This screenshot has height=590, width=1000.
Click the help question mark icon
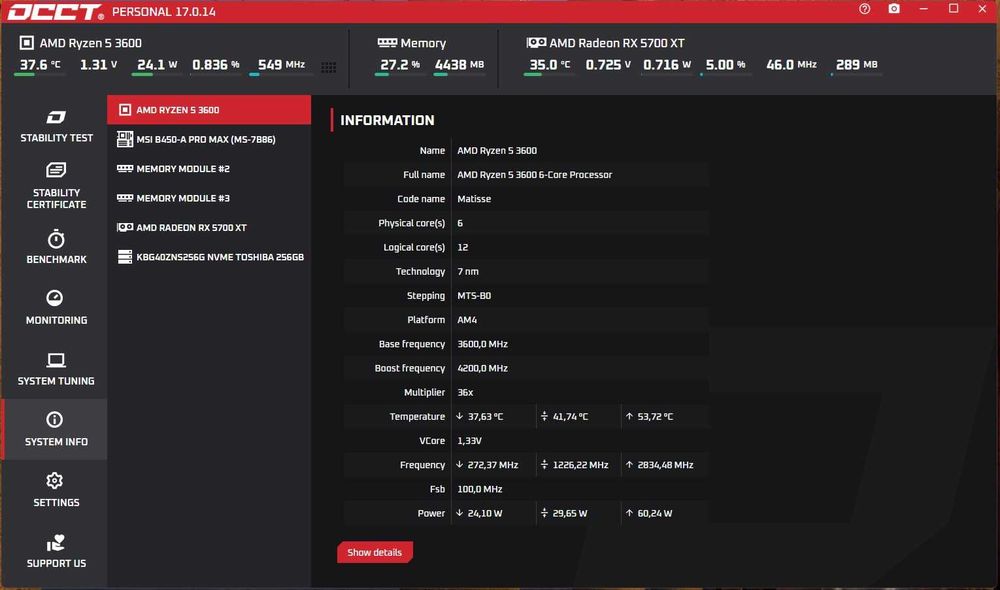[x=865, y=9]
